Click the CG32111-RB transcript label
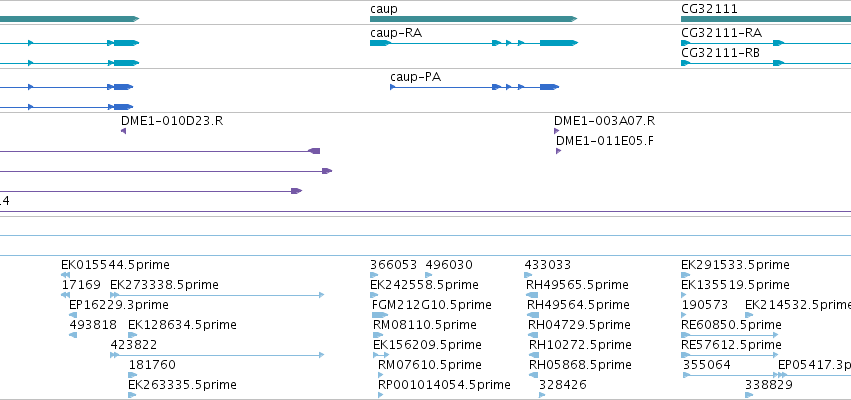Screen dimensions: 851x400 click(x=720, y=53)
